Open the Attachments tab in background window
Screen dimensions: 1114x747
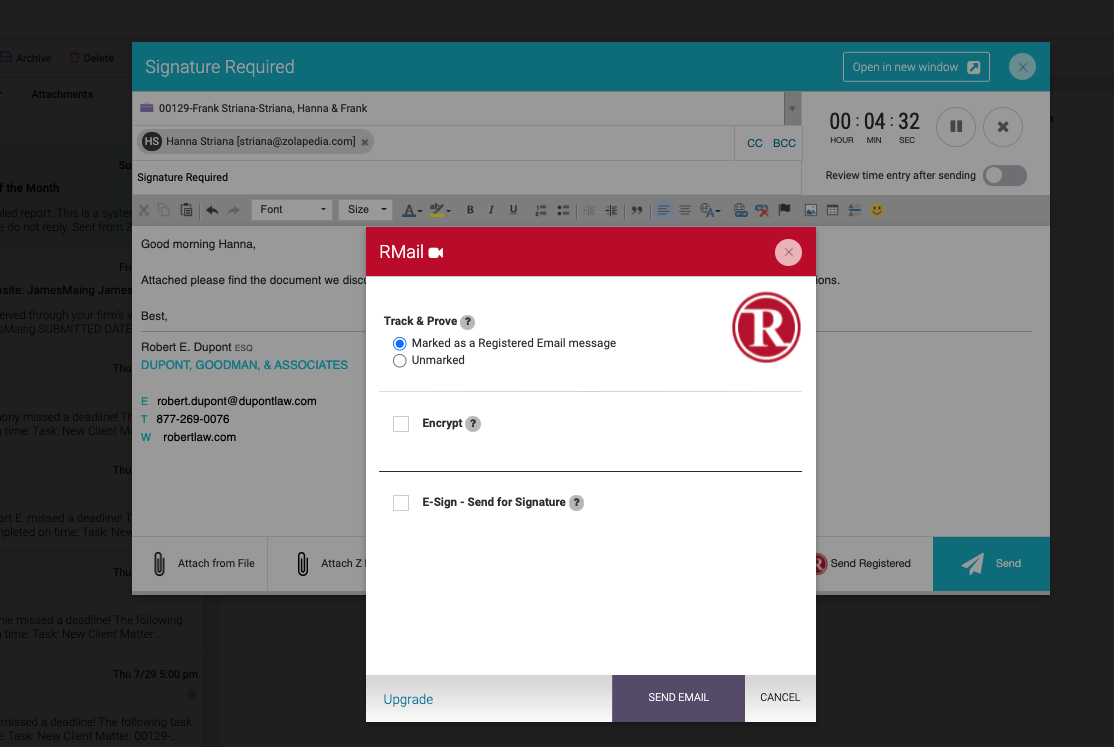click(62, 95)
